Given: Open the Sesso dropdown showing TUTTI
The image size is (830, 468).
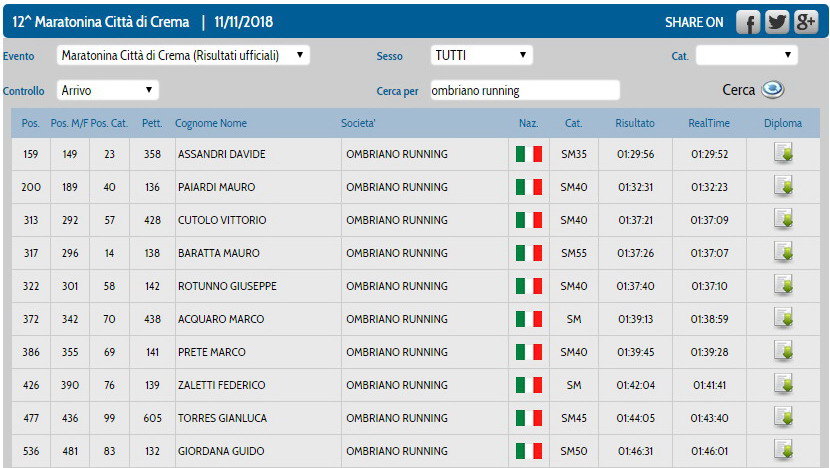Looking at the screenshot, I should pyautogui.click(x=482, y=55).
